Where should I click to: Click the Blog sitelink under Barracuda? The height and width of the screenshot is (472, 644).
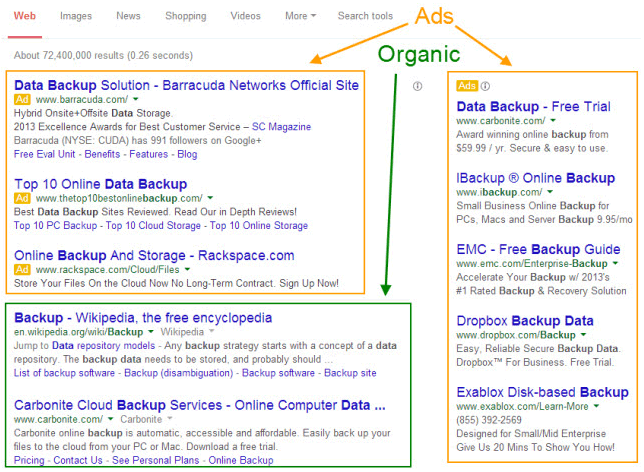[187, 154]
